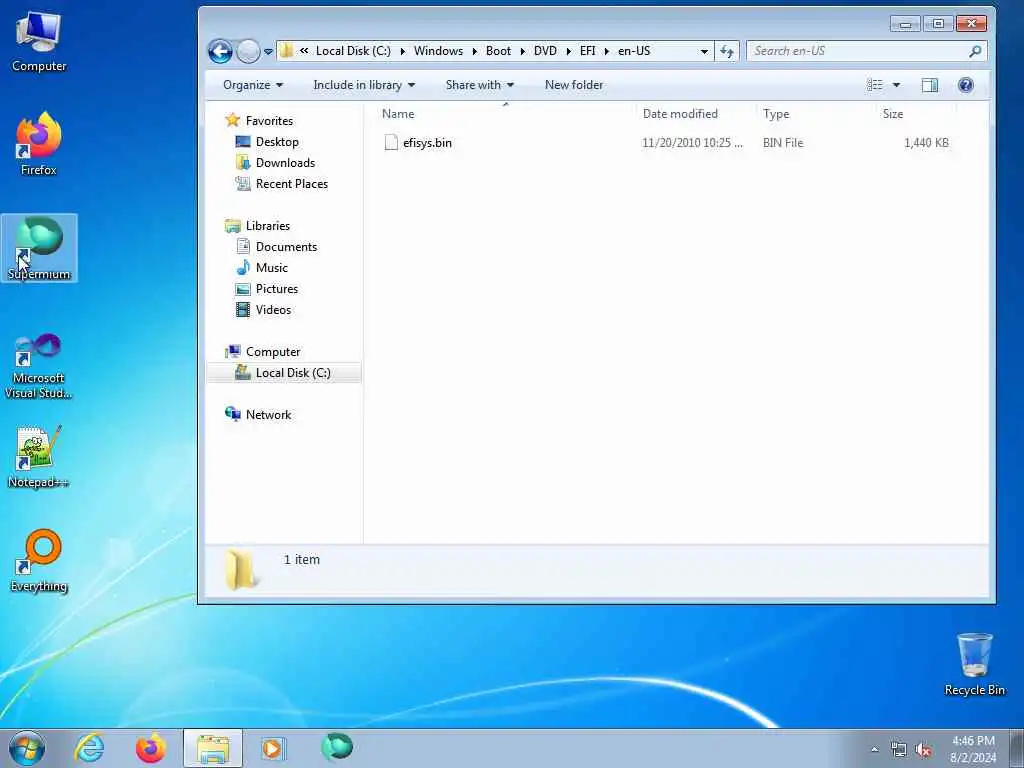Screen dimensions: 1024x768
Task: Open the Organize menu
Action: click(x=253, y=85)
